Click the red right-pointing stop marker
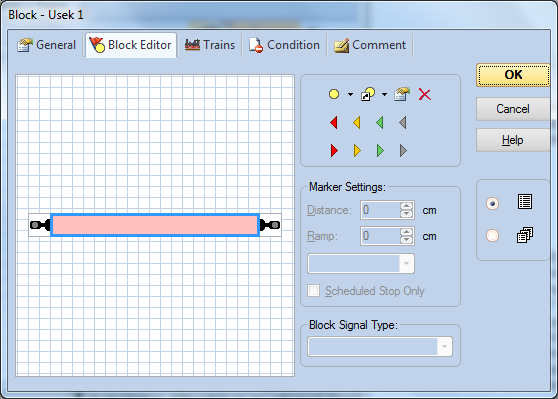 (x=334, y=151)
